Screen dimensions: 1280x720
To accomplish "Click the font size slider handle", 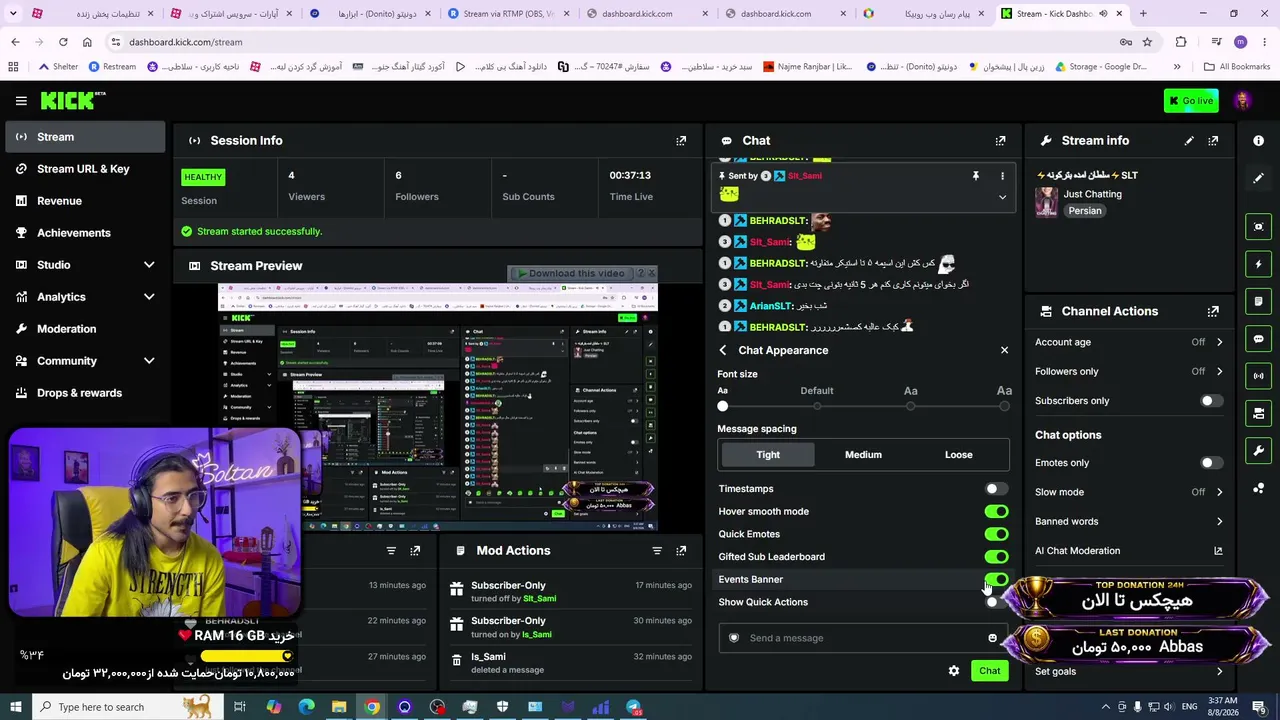I will point(723,406).
